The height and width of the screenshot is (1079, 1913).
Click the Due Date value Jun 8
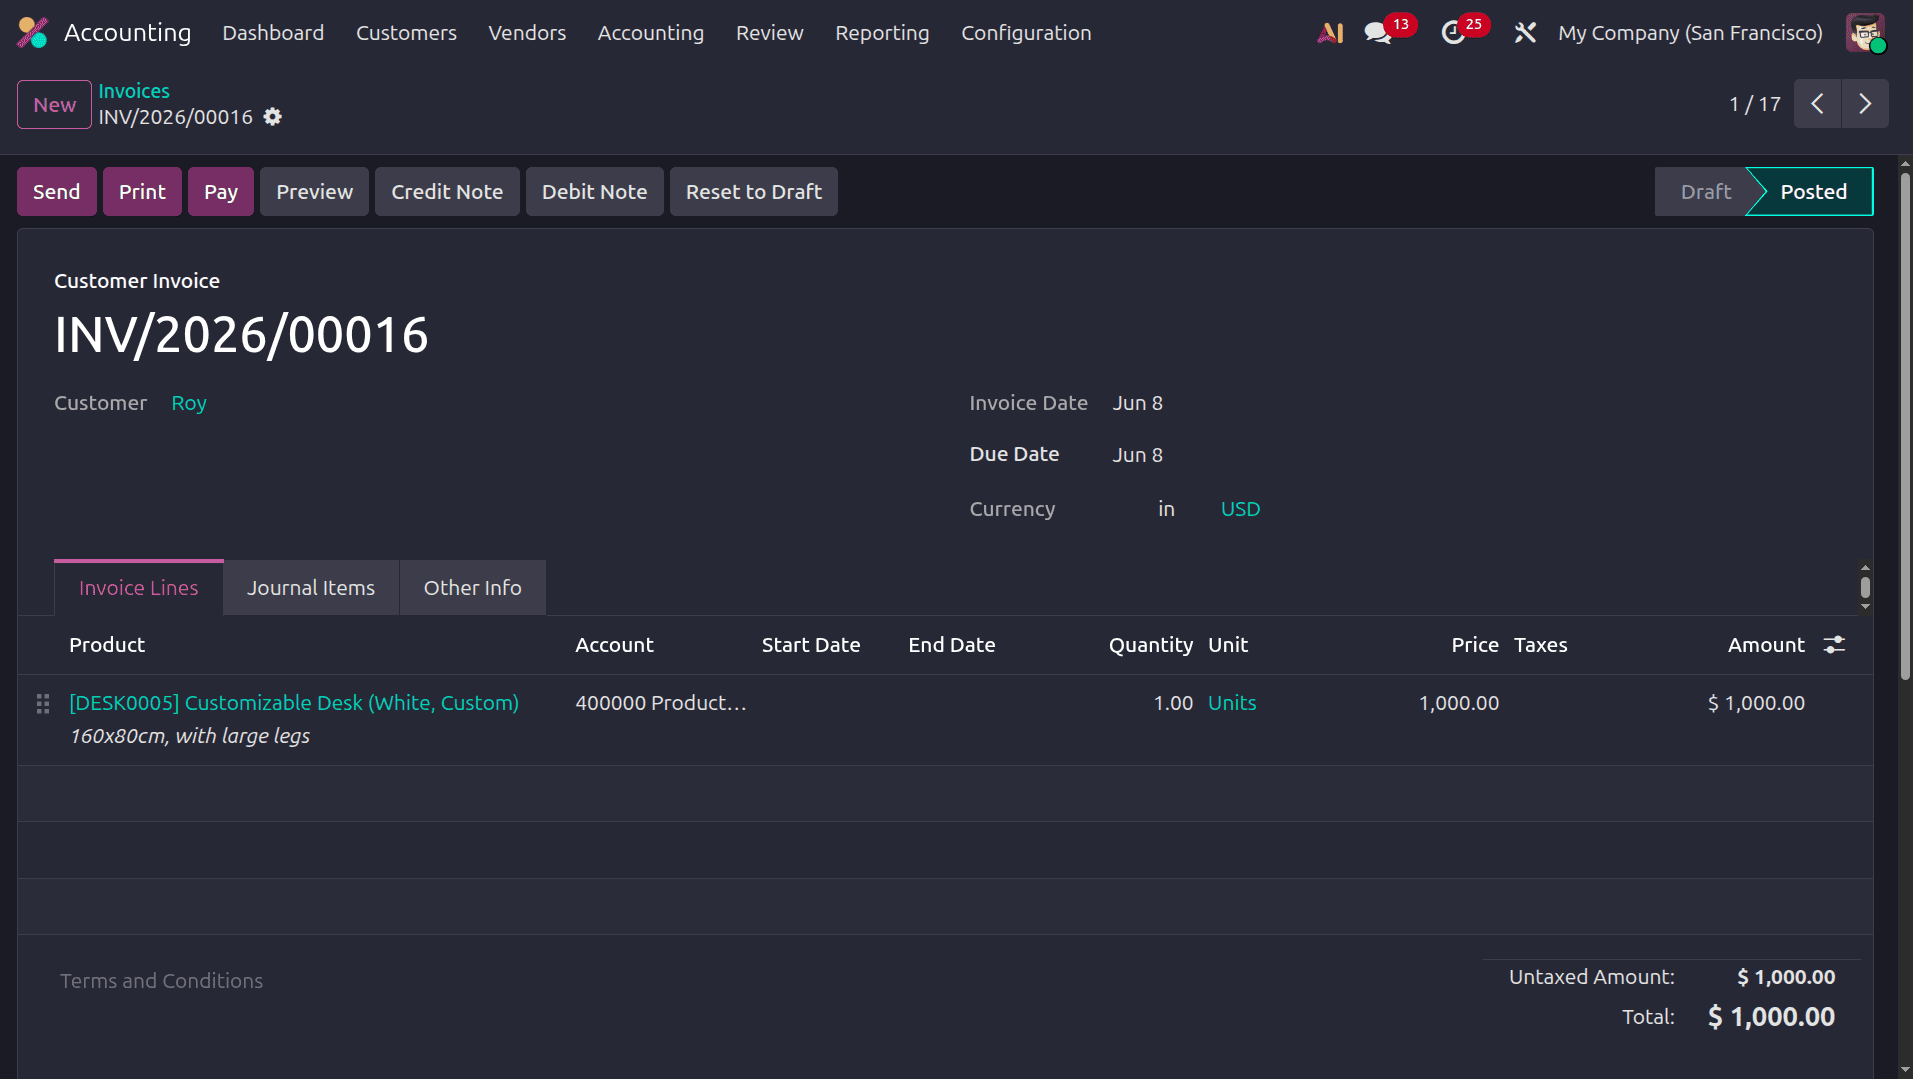click(1137, 455)
